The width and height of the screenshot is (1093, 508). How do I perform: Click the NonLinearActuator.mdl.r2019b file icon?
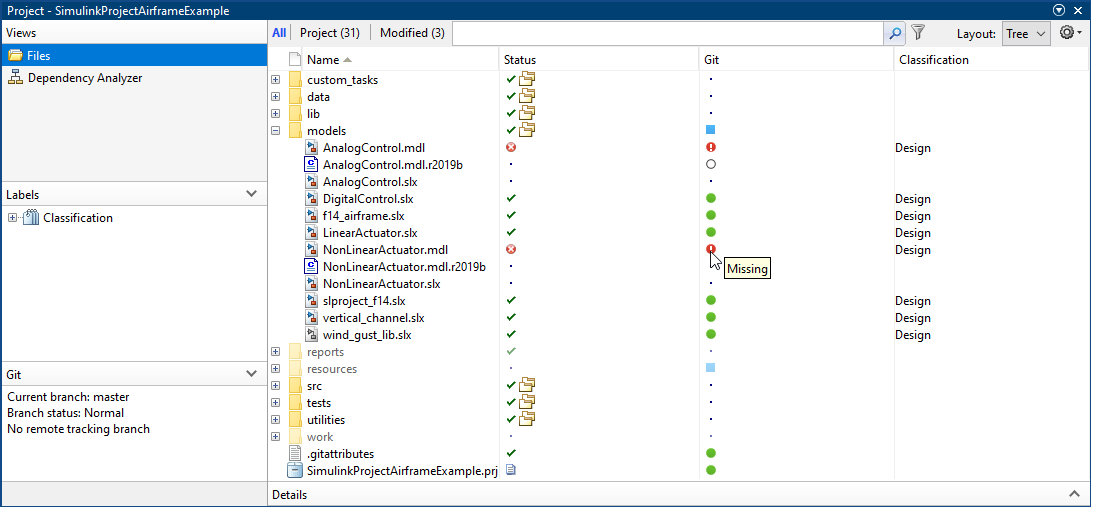click(x=312, y=267)
